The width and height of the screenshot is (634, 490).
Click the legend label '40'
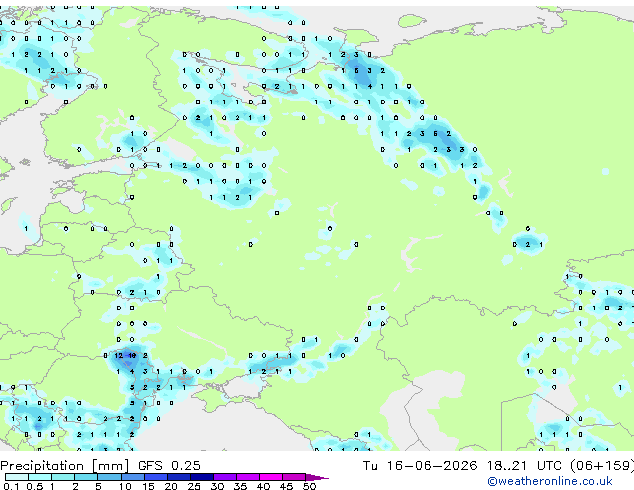(263, 486)
